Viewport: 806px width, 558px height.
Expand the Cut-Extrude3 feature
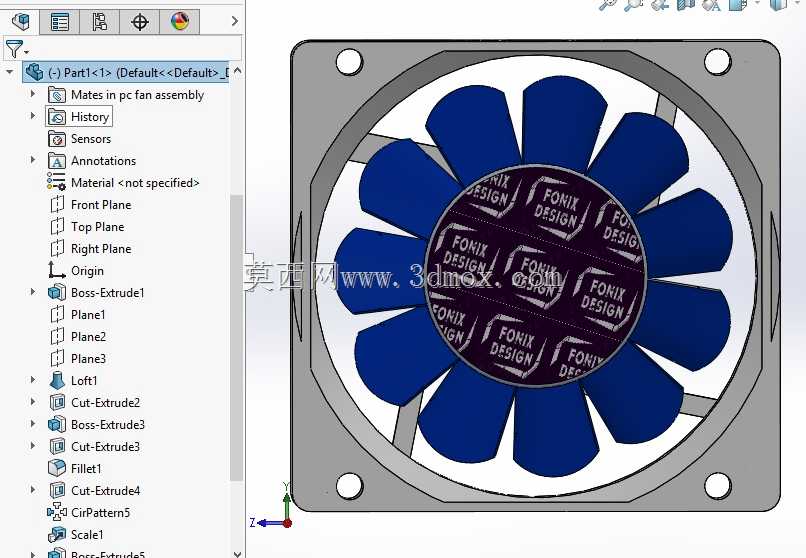[32, 445]
